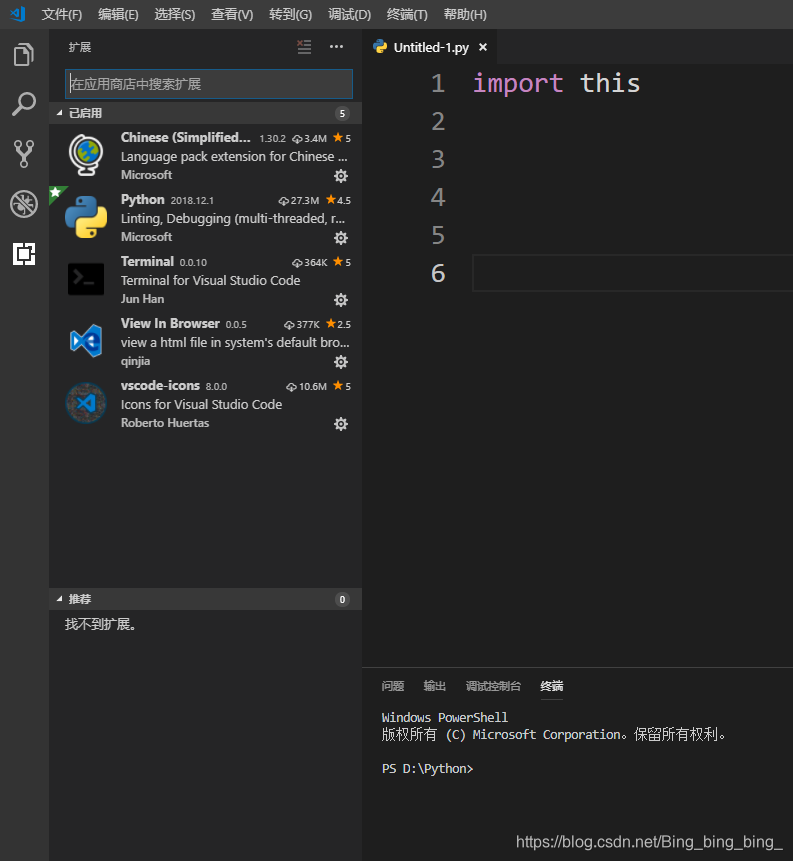Place cursor on 'this' in line 1
Image resolution: width=793 pixels, height=861 pixels.
point(610,83)
